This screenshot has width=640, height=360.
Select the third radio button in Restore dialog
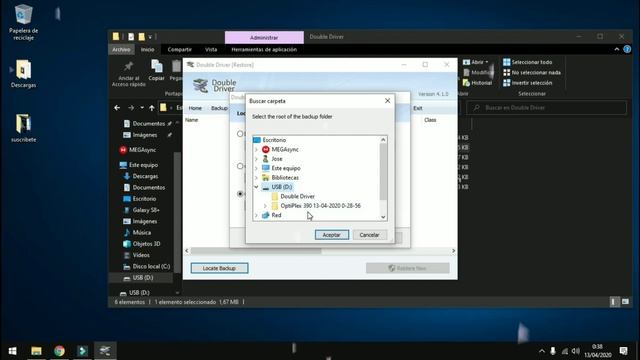240,194
